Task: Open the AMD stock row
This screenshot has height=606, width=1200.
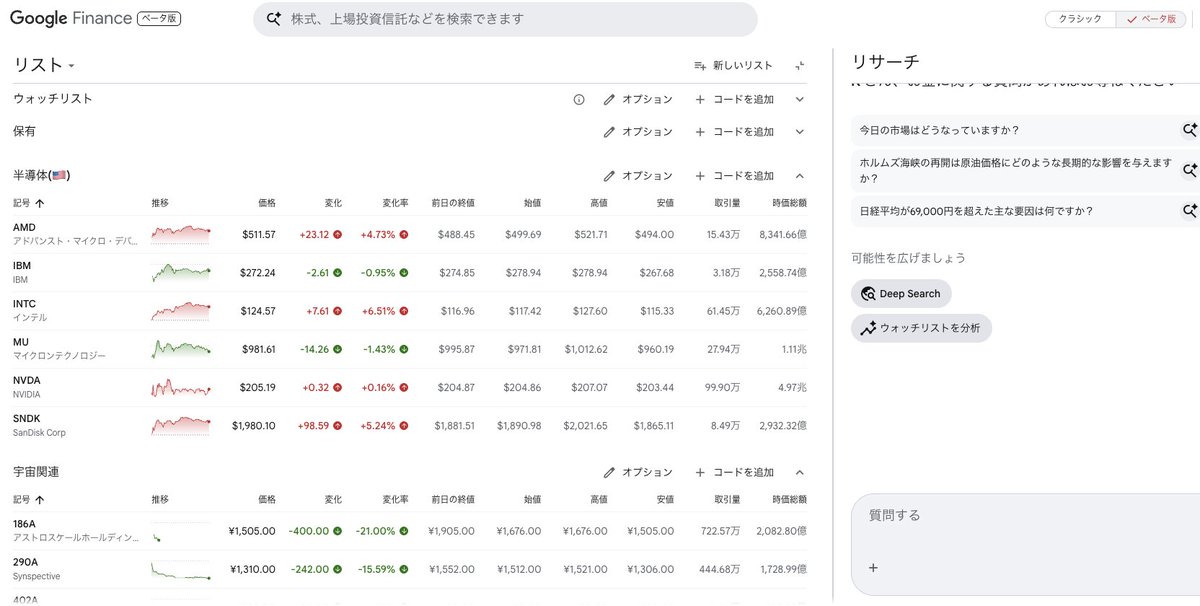Action: (x=409, y=234)
